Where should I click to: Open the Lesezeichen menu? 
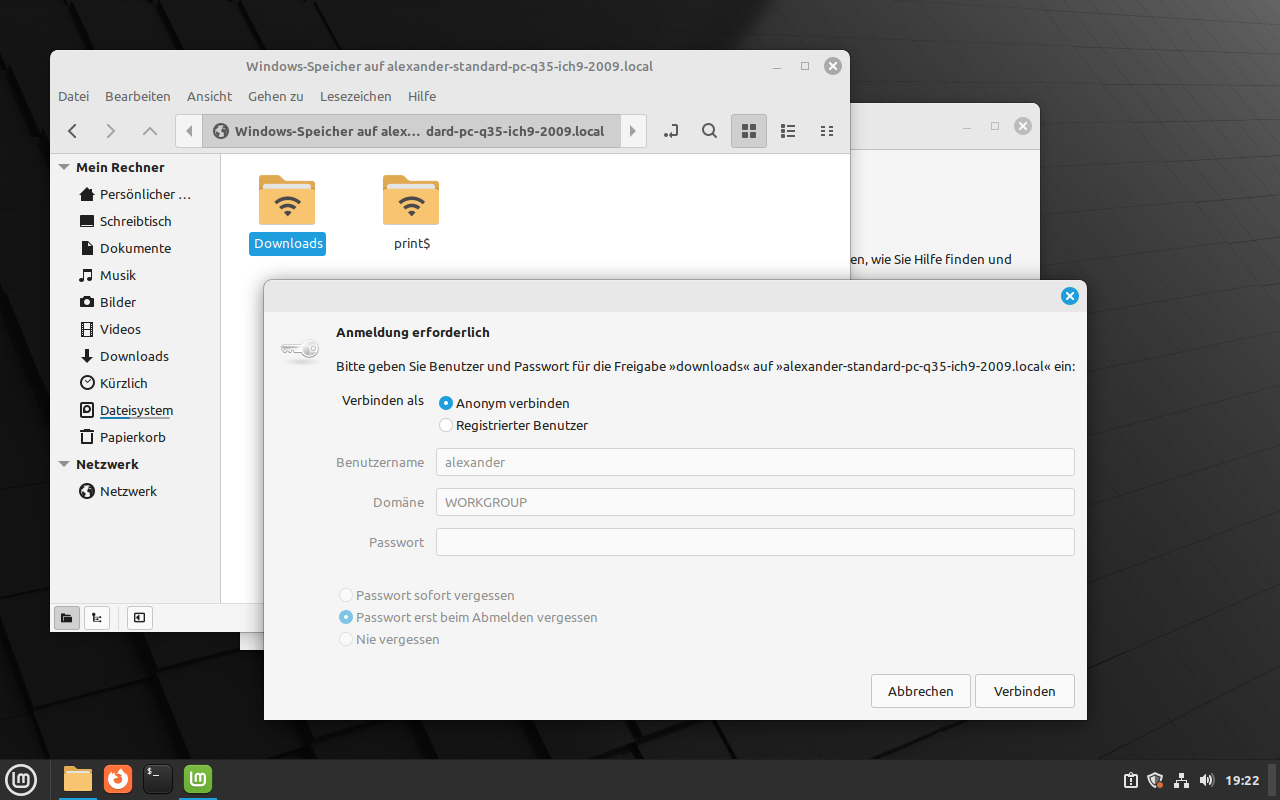point(356,96)
